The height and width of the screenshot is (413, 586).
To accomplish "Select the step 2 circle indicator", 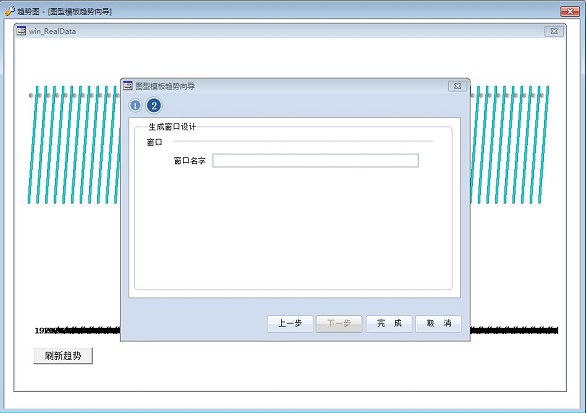I will click(154, 106).
